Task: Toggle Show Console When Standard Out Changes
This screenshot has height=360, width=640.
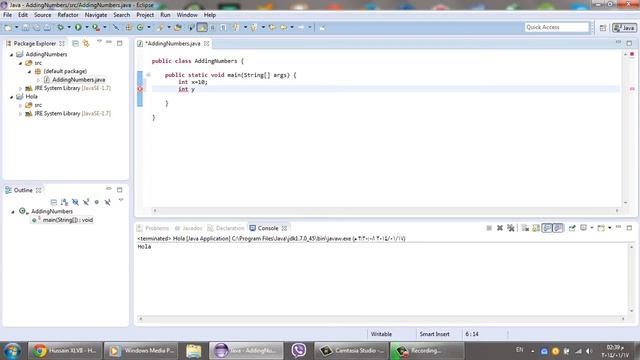Action: [x=547, y=228]
